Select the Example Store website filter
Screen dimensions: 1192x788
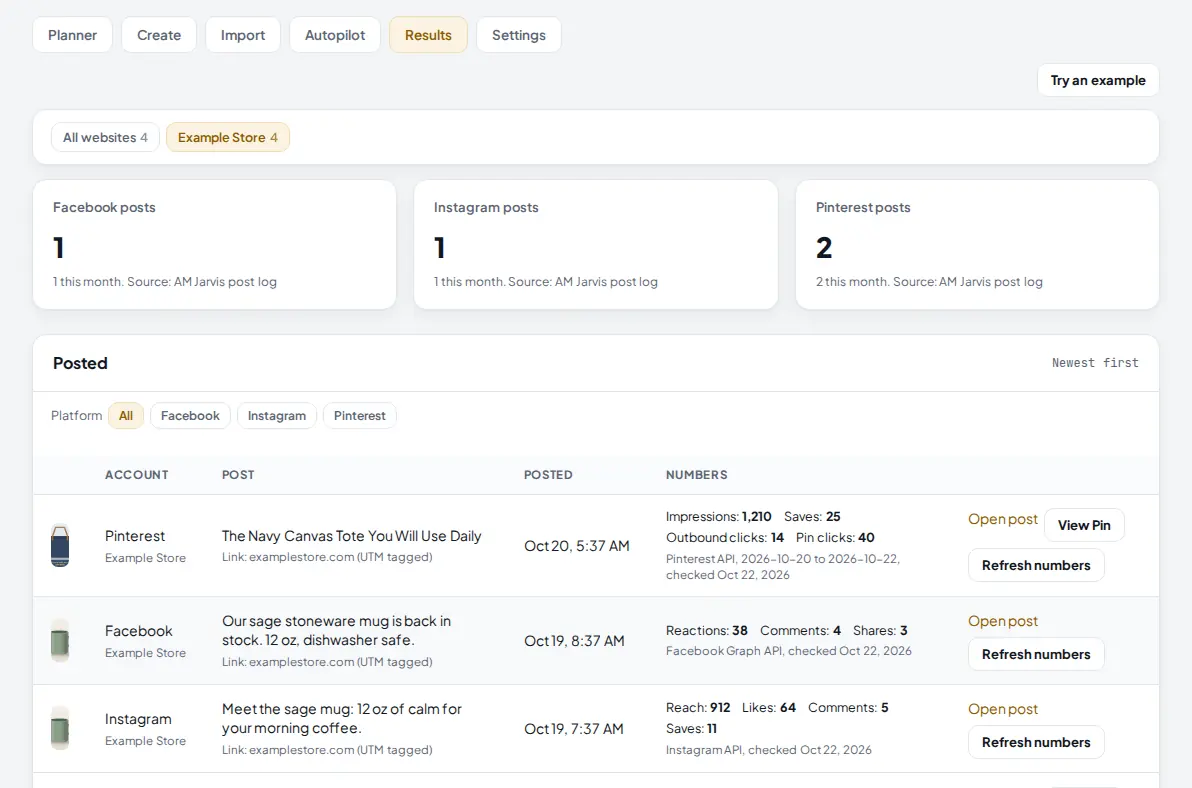click(x=227, y=138)
